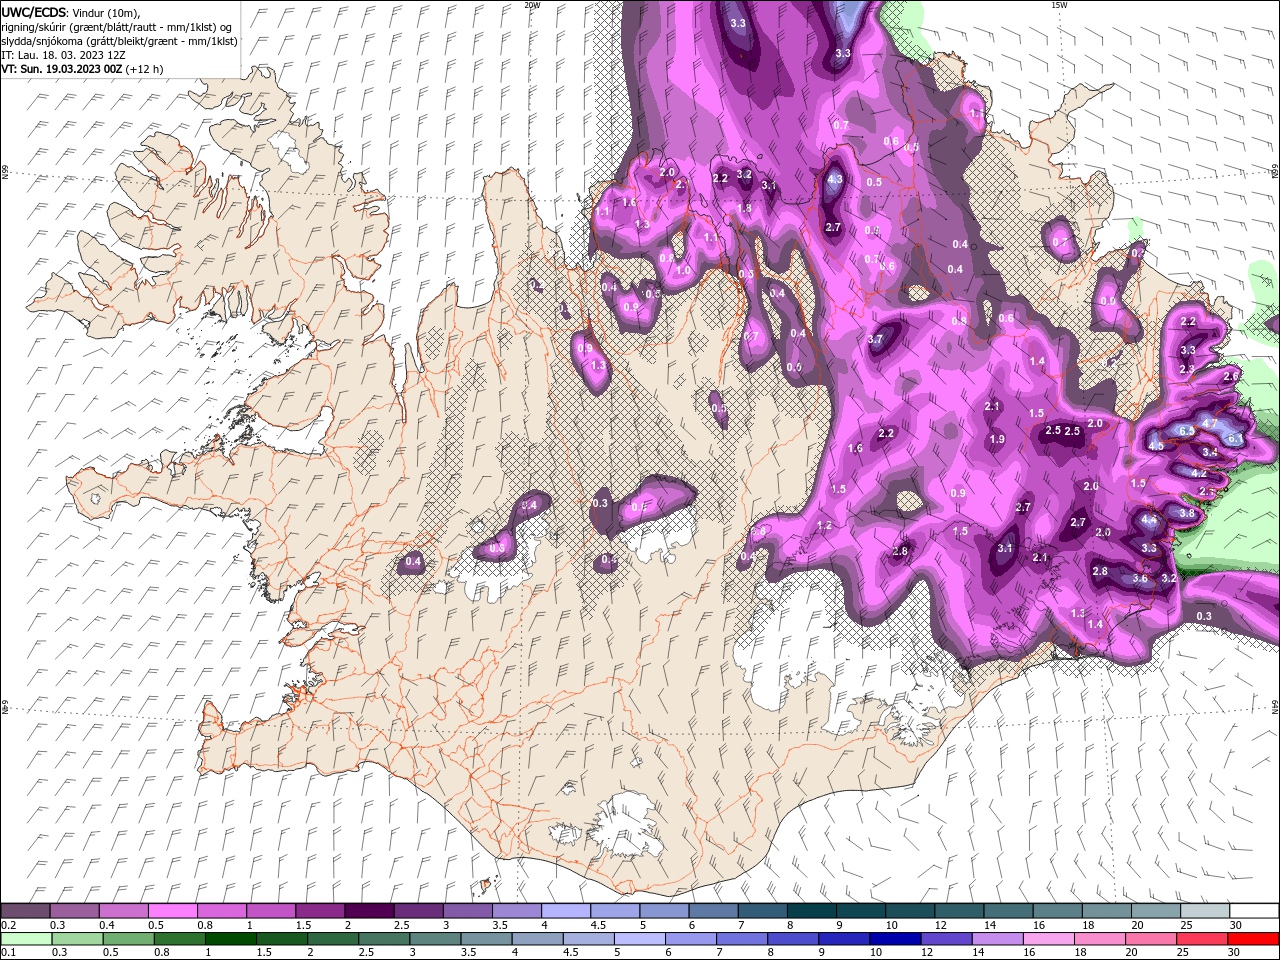Image resolution: width=1280 pixels, height=960 pixels.
Task: Click the 'UWC/ECDS: Vindur (10m)' title text
Action: pyautogui.click(x=72, y=12)
